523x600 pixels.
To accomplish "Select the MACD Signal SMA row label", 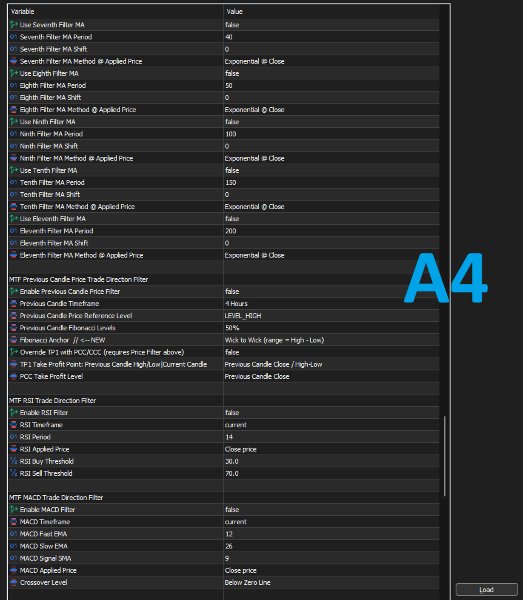I will pos(46,558).
